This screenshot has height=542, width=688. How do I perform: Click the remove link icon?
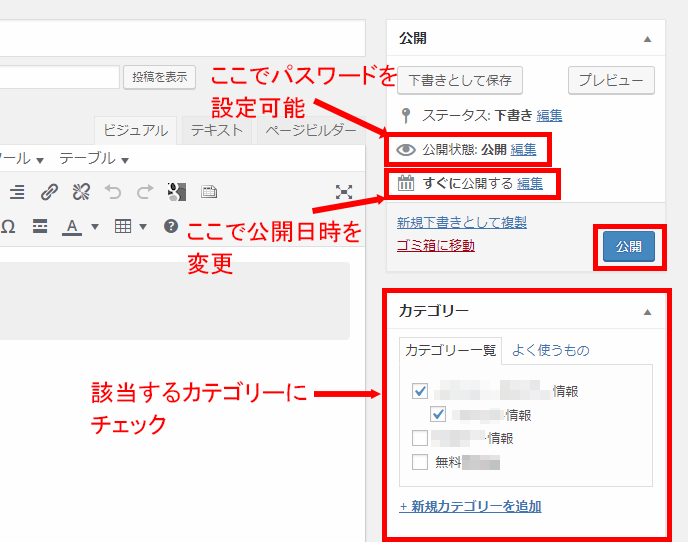[81, 192]
